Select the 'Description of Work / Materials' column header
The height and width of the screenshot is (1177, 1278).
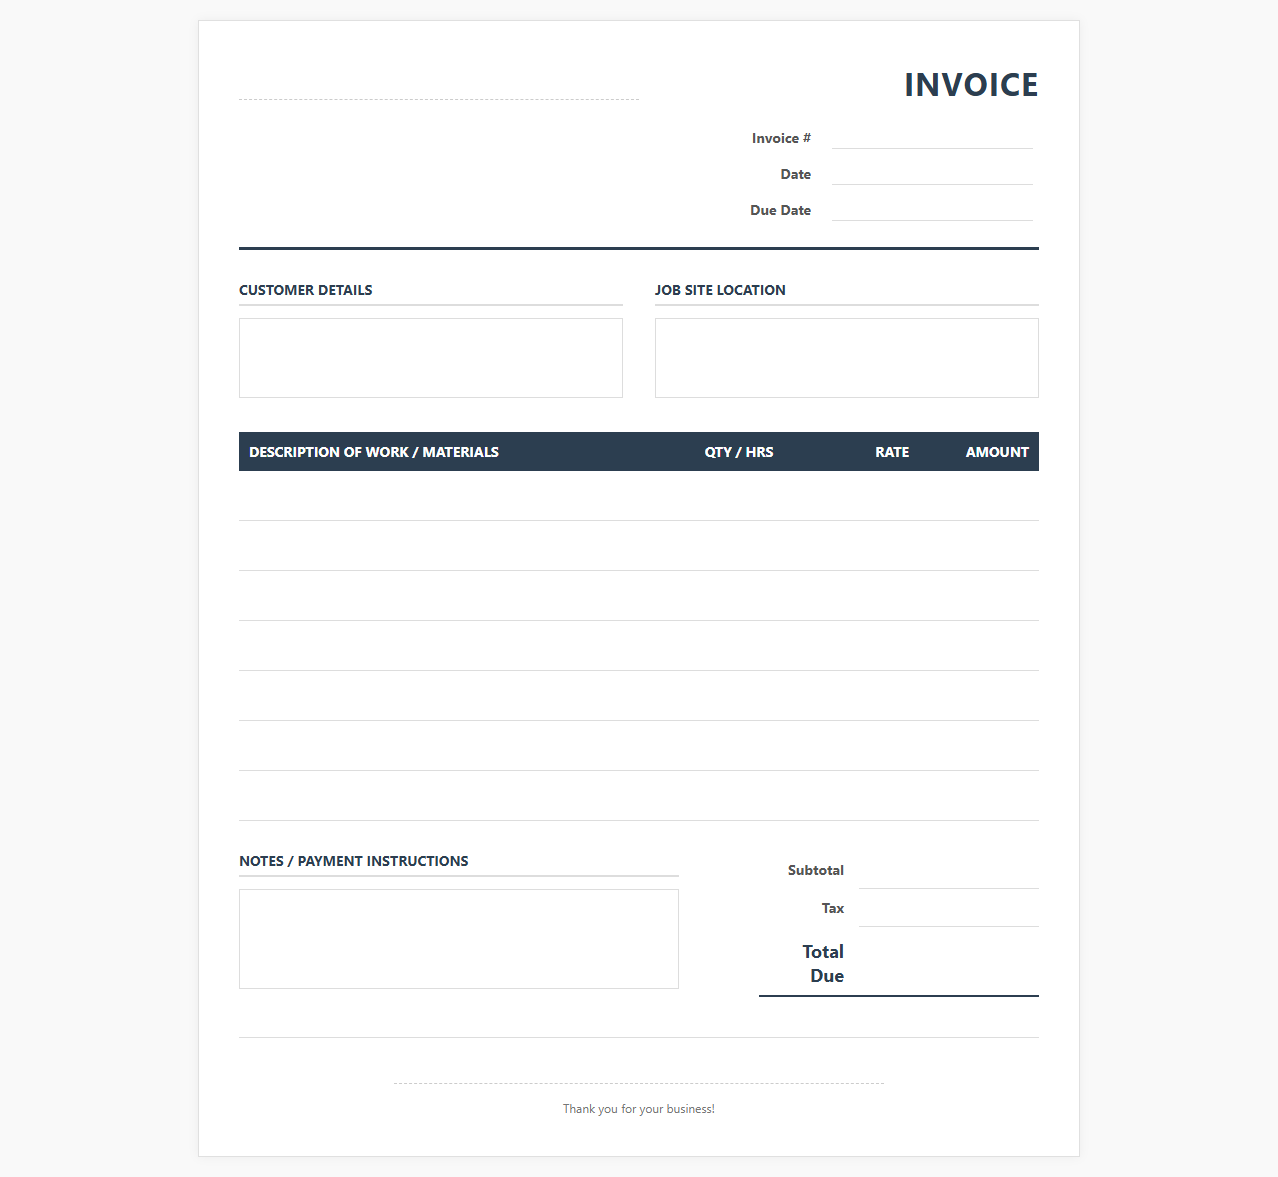[x=374, y=452]
